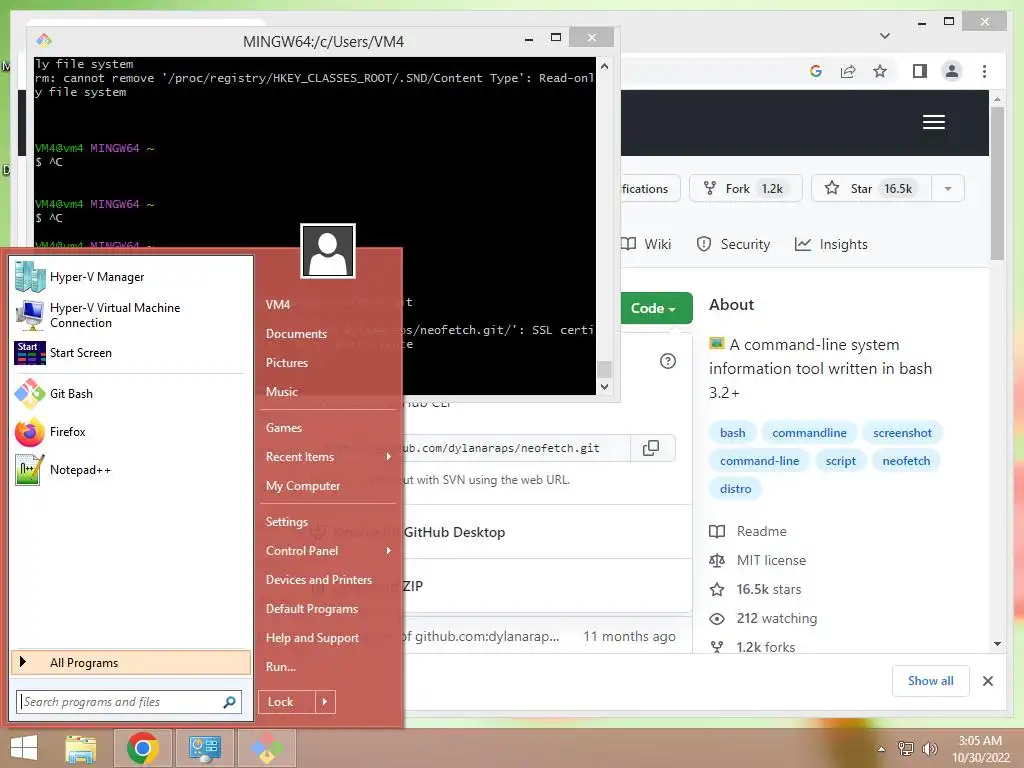Toggle Chrome side panel
Screen dimensions: 1024x768
point(920,71)
